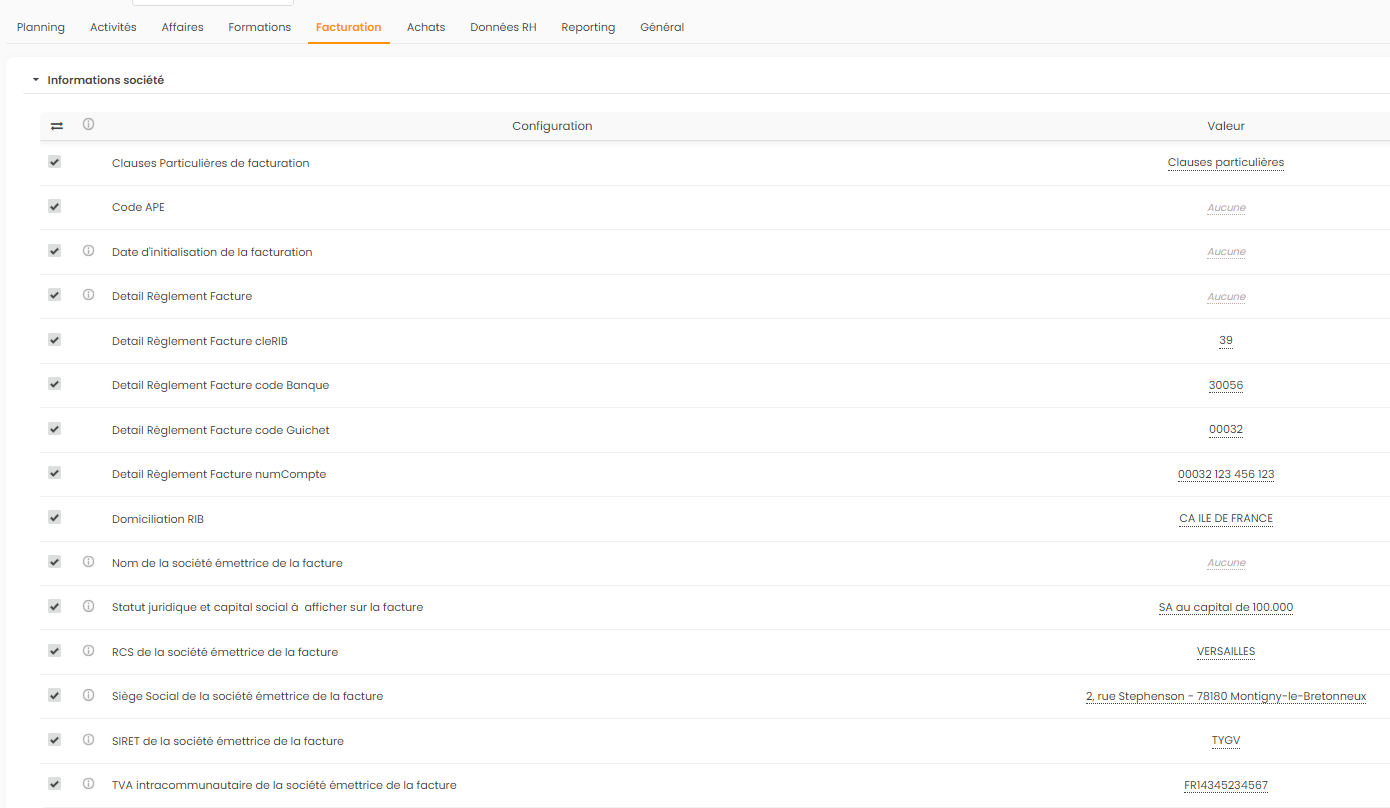Image resolution: width=1390 pixels, height=808 pixels.
Task: Click info icon for Nom de la société émettrice
Action: pyautogui.click(x=88, y=562)
